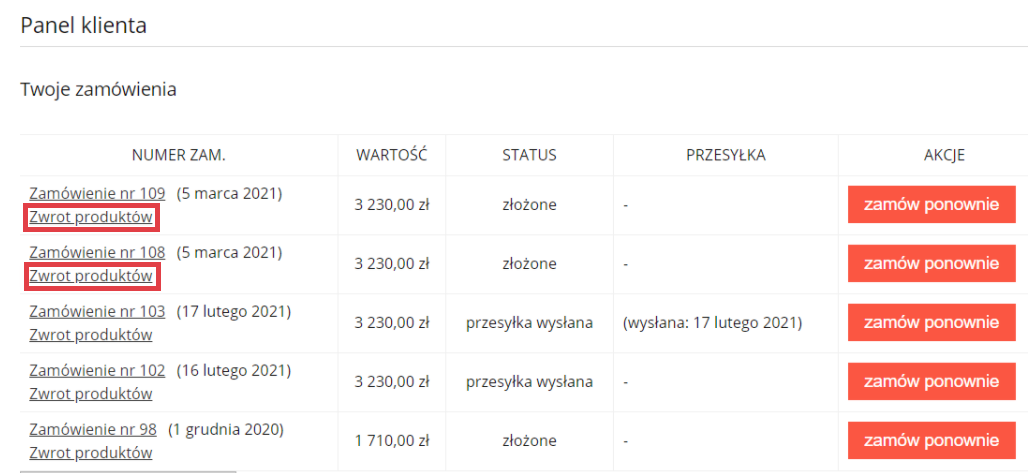
Task: Click the NUMER ZAM. column header
Action: 179,155
